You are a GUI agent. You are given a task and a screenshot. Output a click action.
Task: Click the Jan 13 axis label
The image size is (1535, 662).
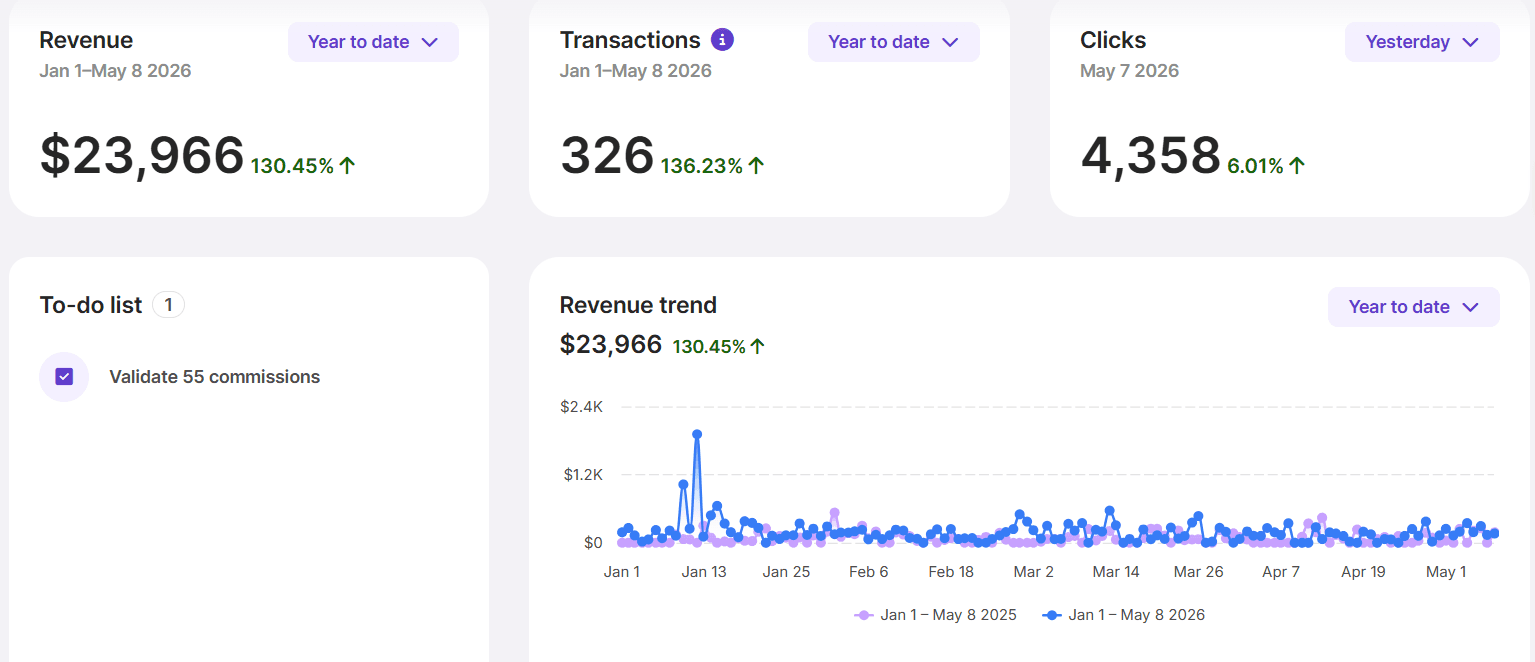click(704, 572)
